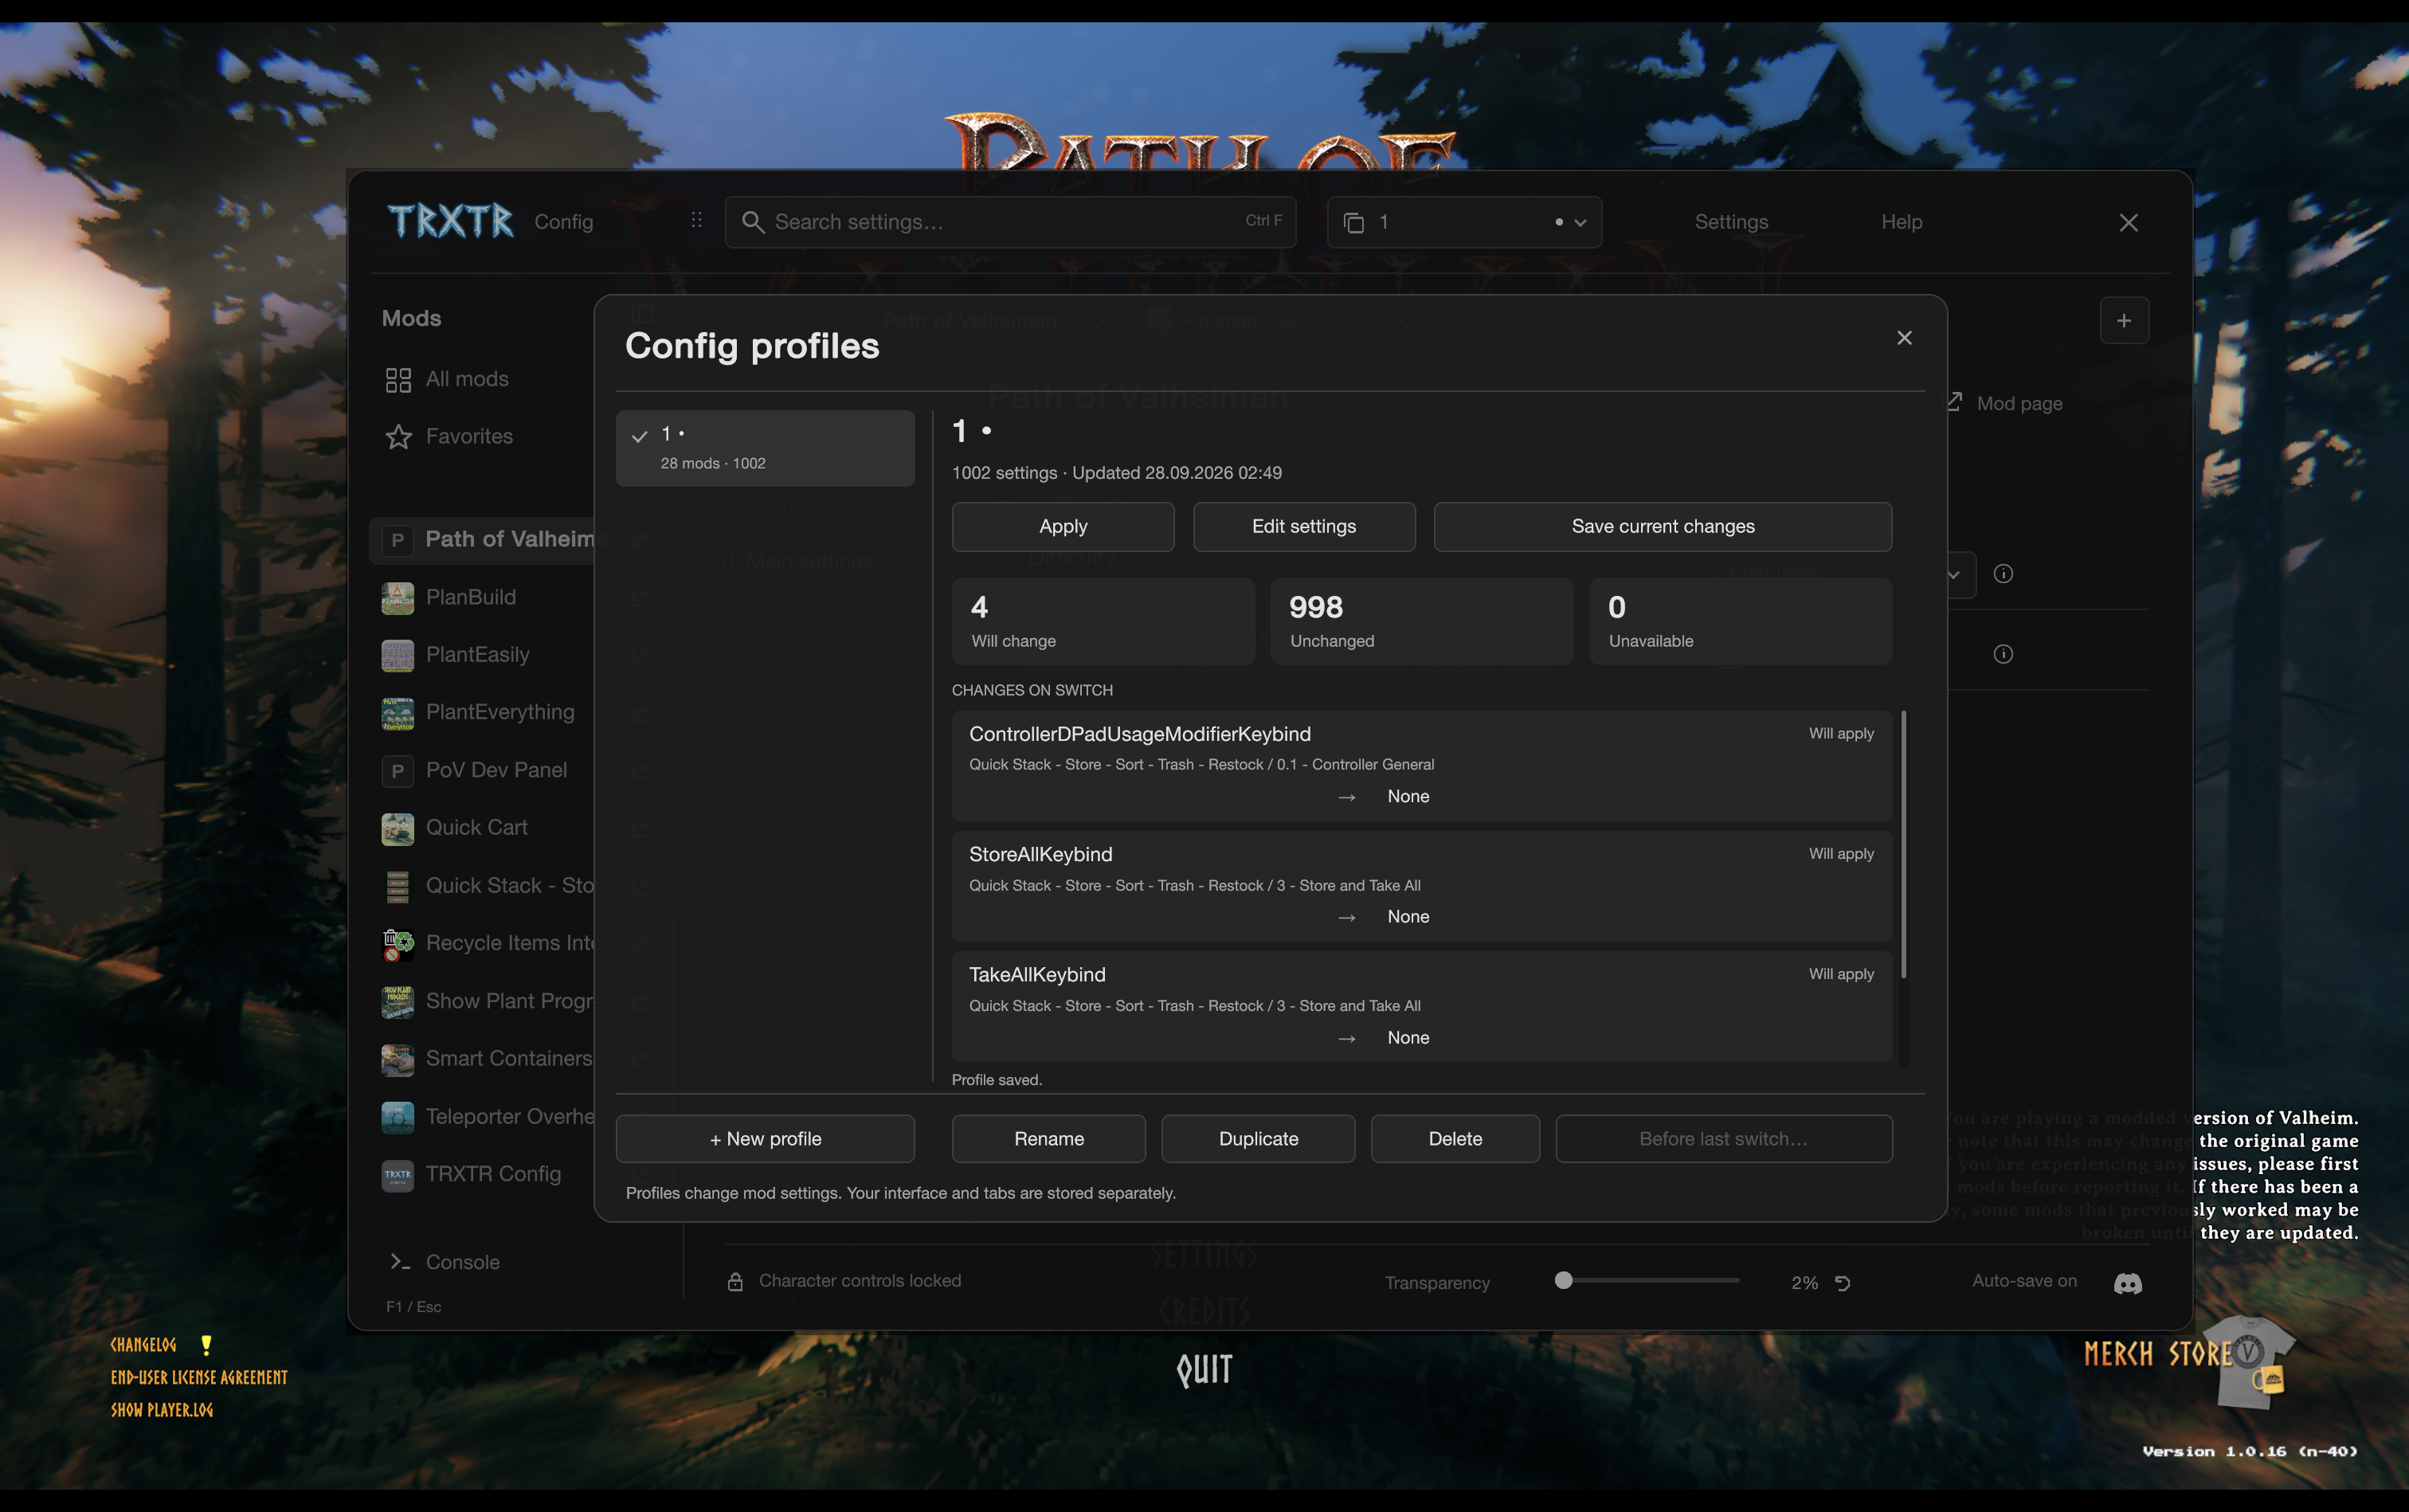Click SHOW PLAYER.LOG link
Image resolution: width=2409 pixels, height=1512 pixels.
161,1410
